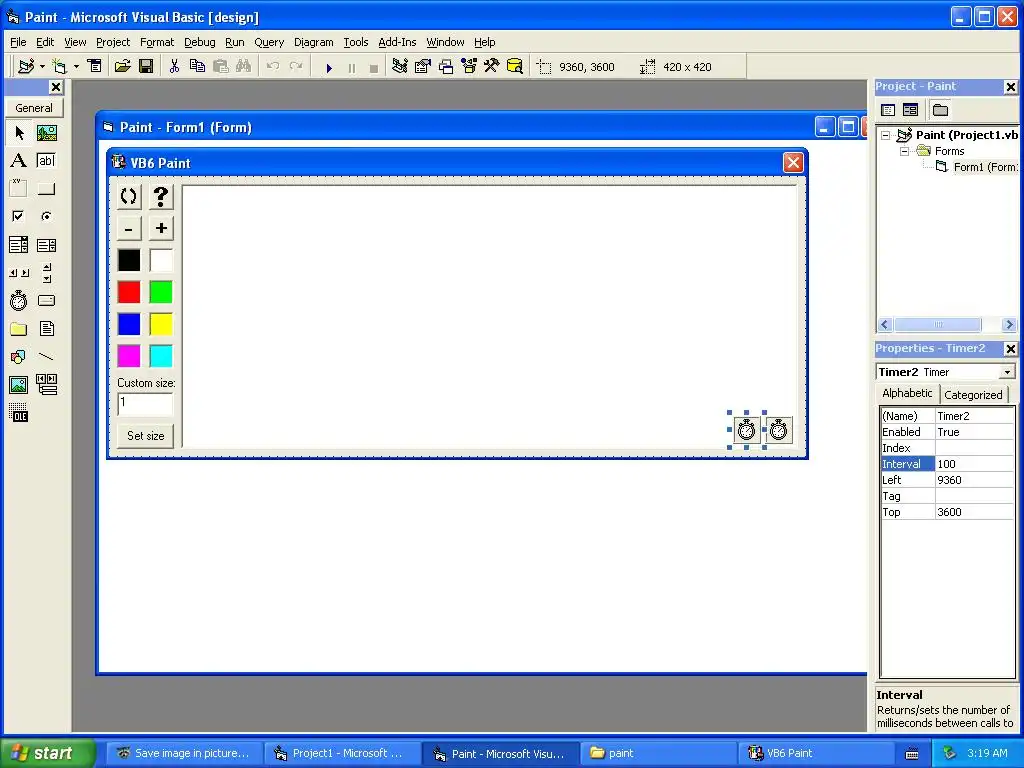
Task: Select the Interval property value 100
Action: tap(974, 464)
